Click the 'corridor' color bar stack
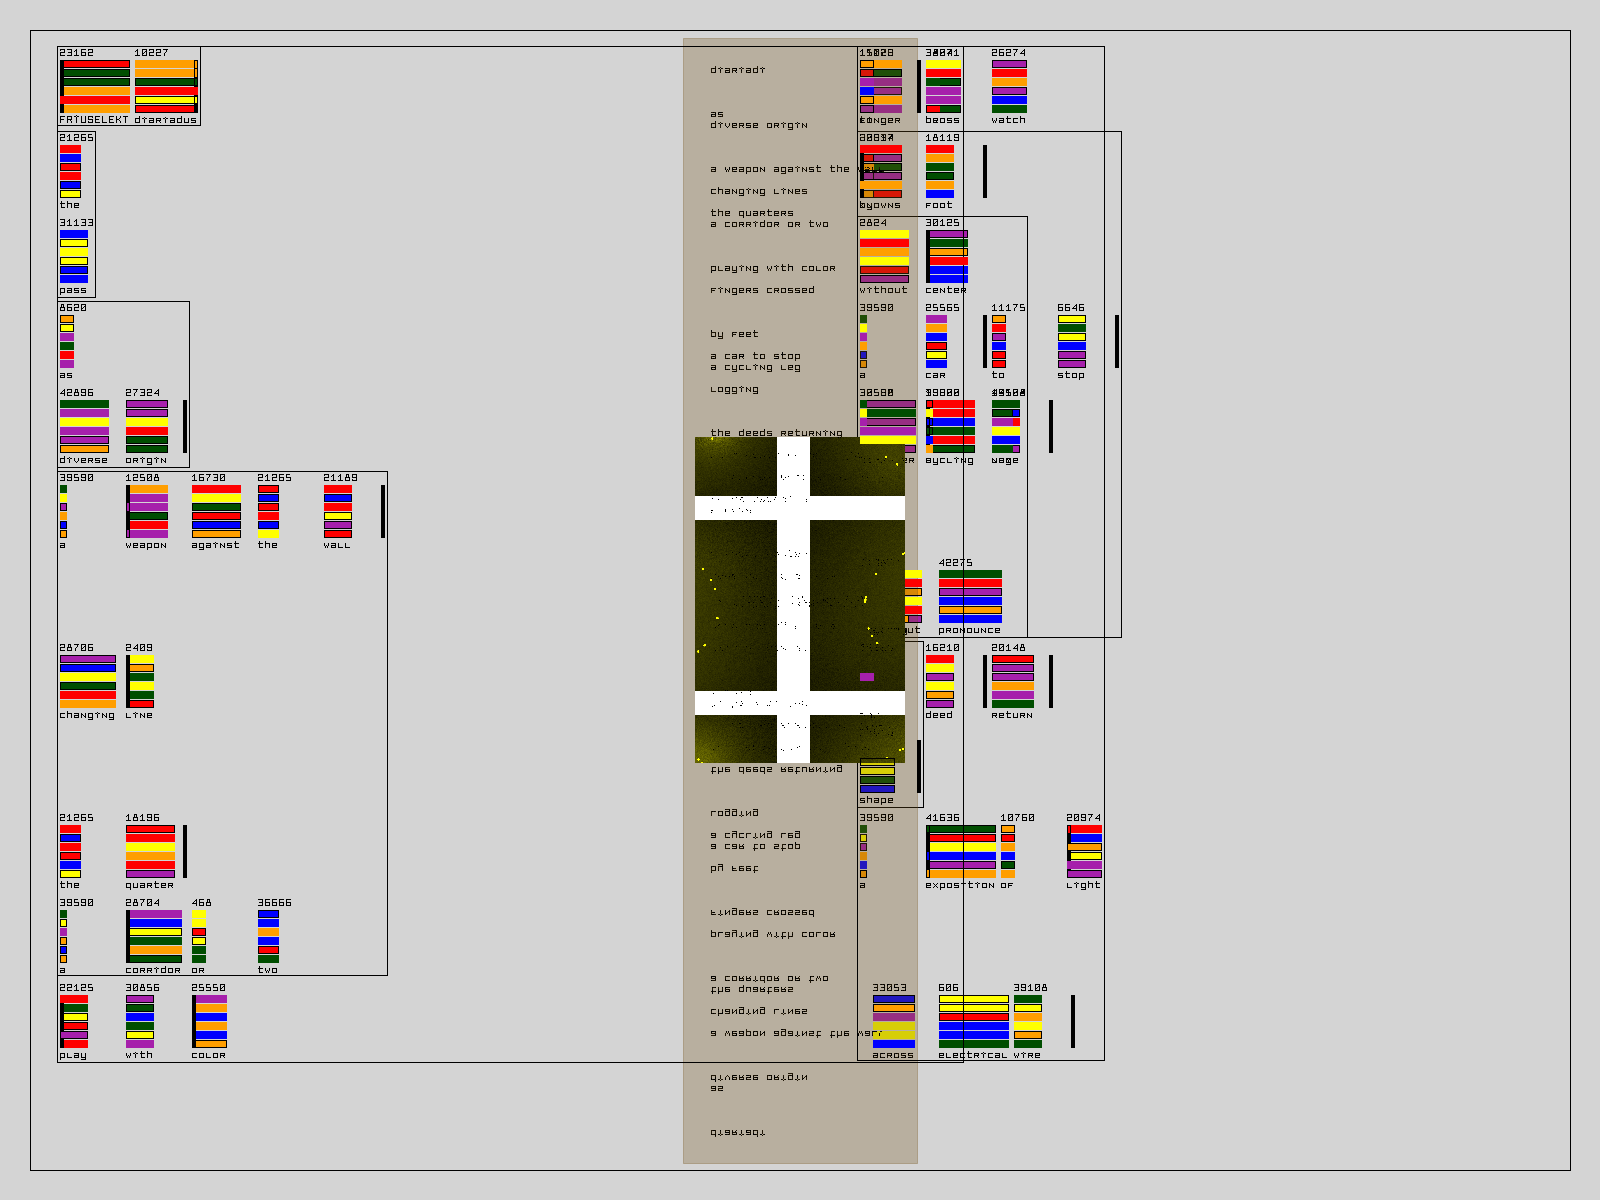Viewport: 1600px width, 1200px height. click(x=154, y=936)
